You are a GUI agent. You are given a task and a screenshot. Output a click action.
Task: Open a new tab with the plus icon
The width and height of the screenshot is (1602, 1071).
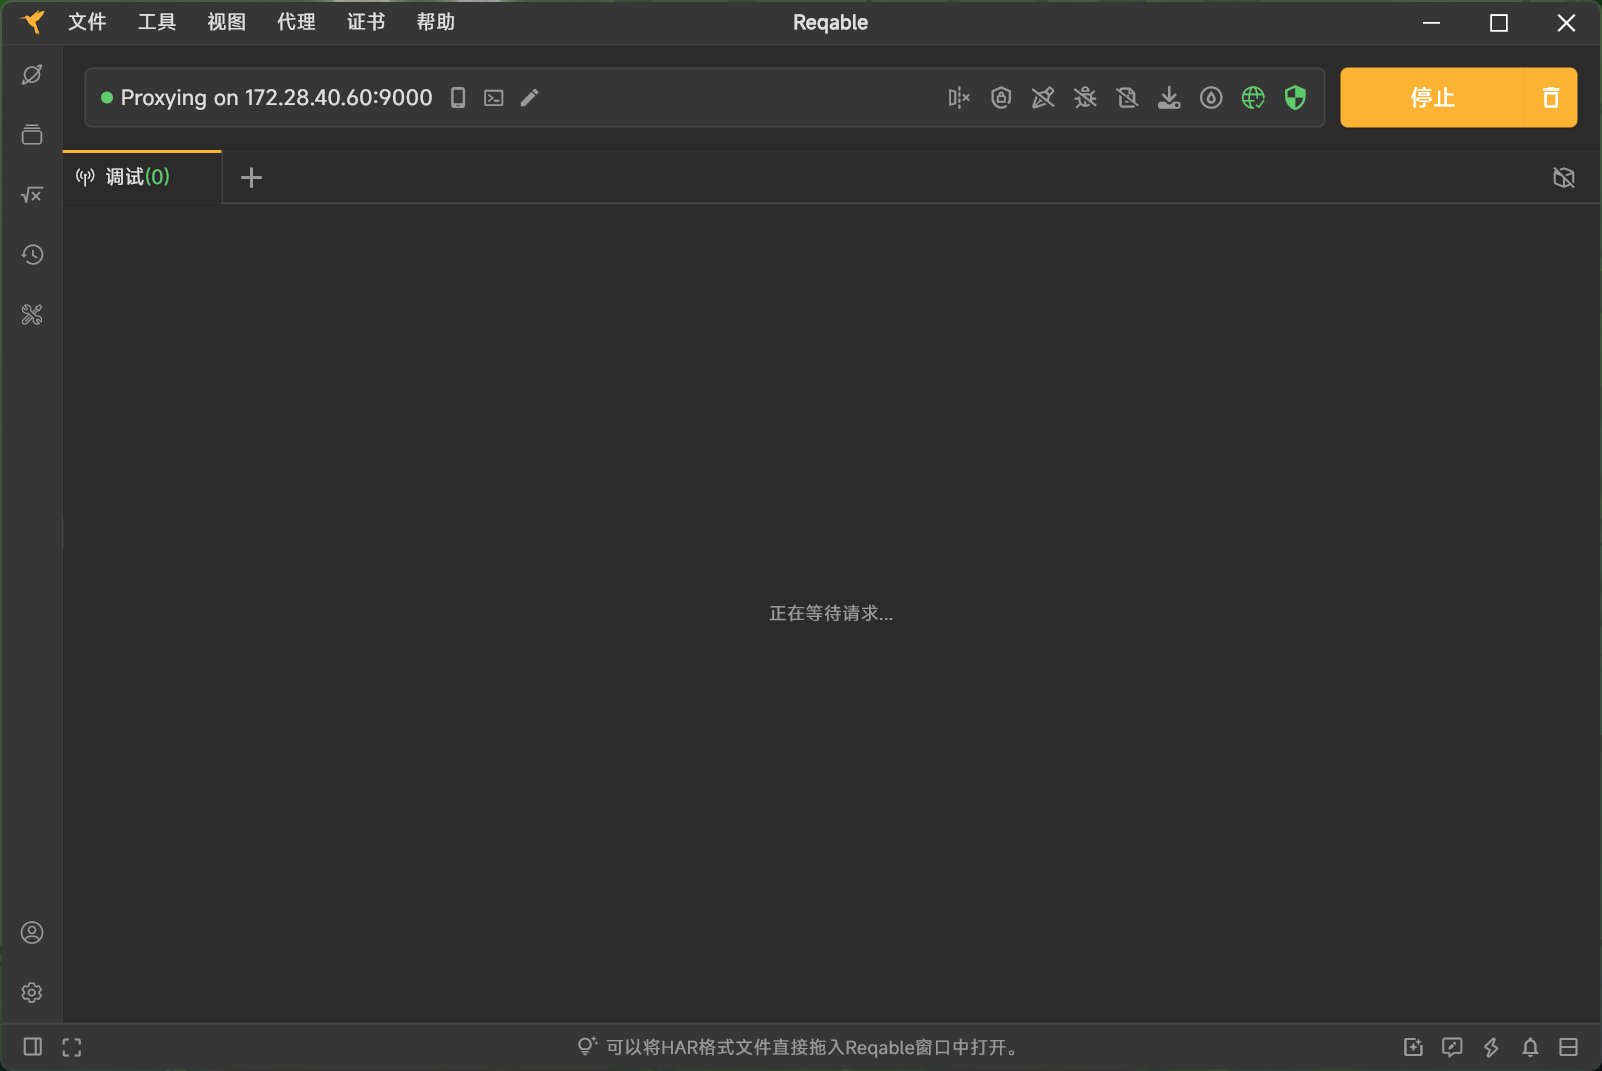tap(250, 177)
